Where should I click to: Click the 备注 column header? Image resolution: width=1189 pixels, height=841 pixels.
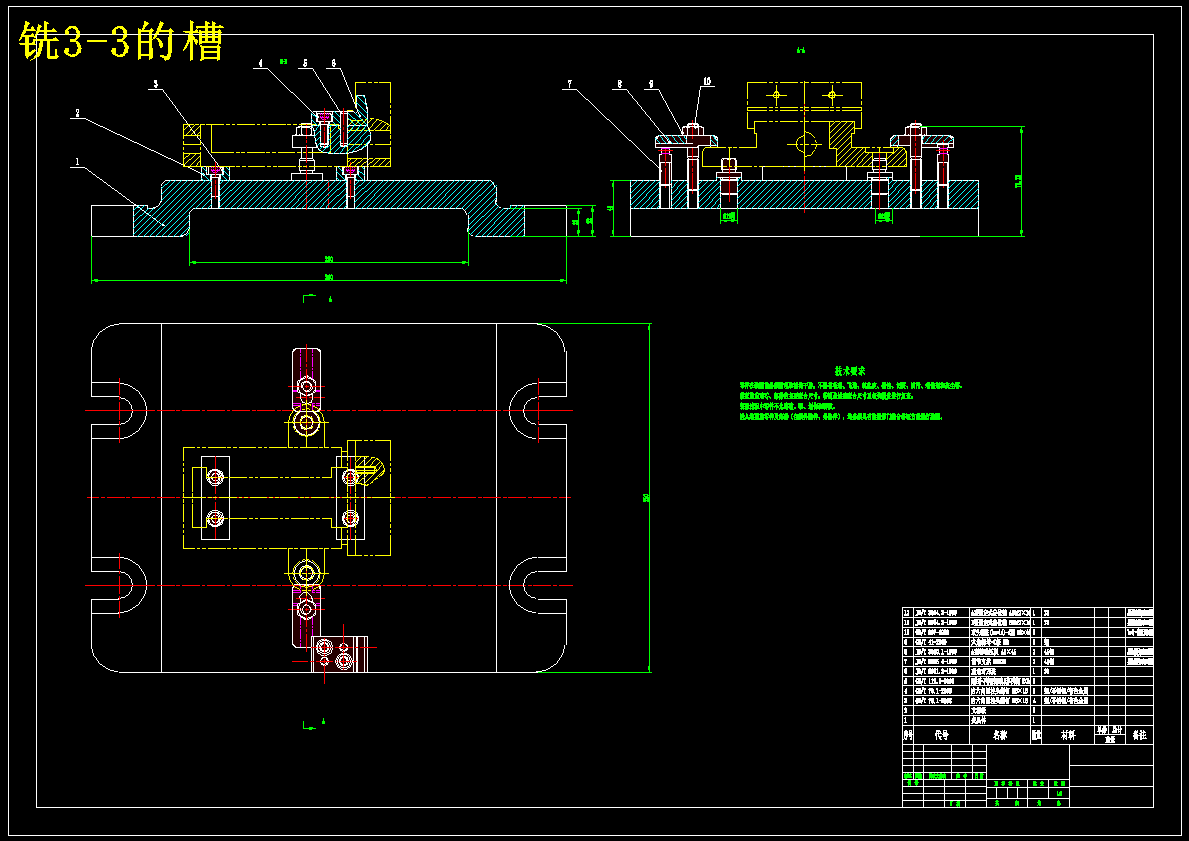click(1139, 735)
